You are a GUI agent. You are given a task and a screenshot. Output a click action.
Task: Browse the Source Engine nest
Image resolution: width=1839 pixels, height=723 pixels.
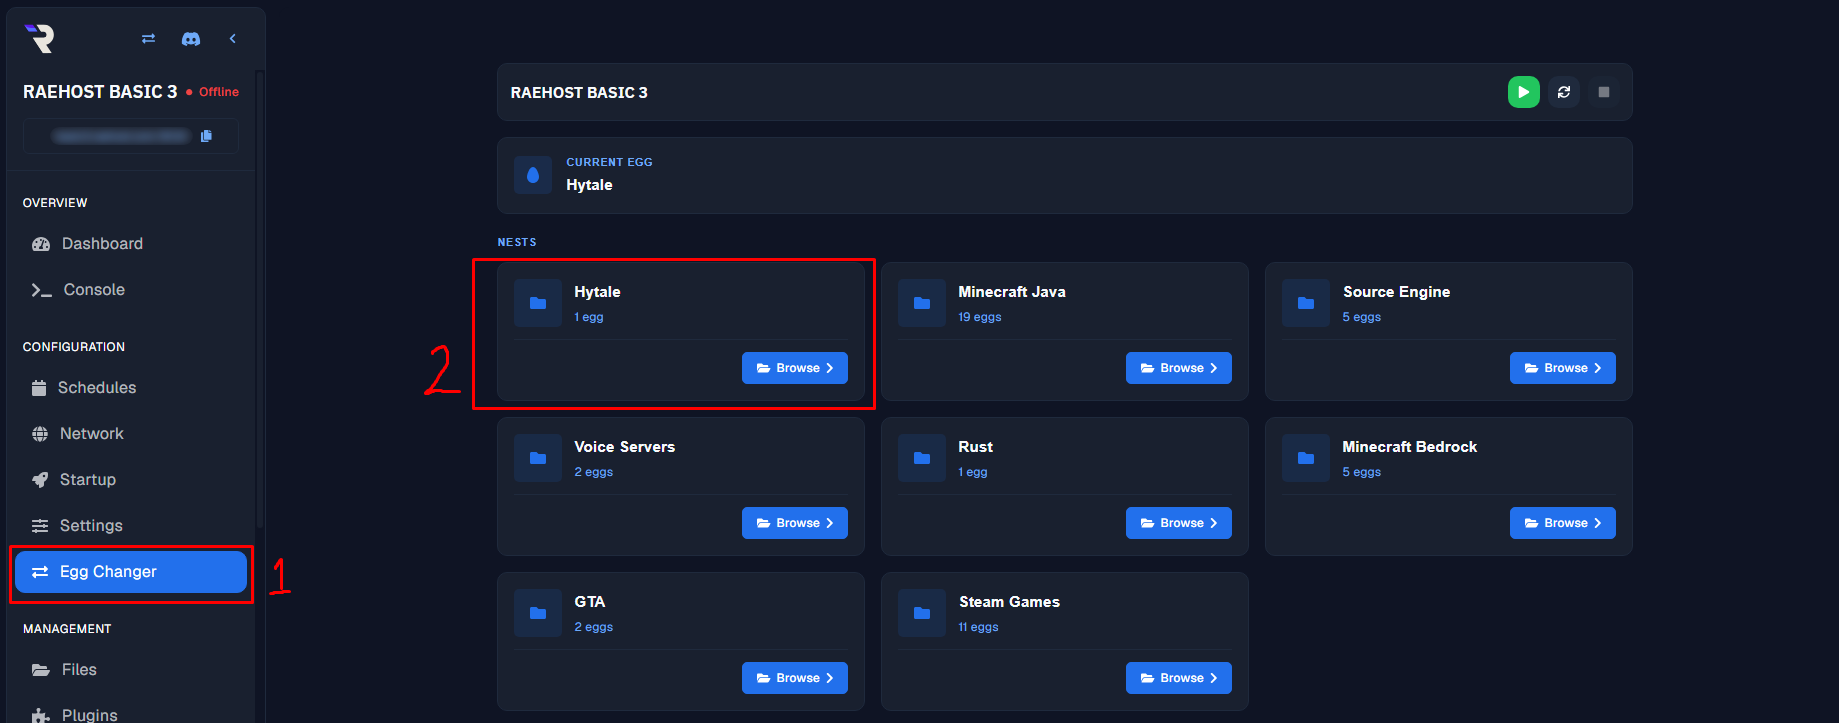(x=1563, y=368)
